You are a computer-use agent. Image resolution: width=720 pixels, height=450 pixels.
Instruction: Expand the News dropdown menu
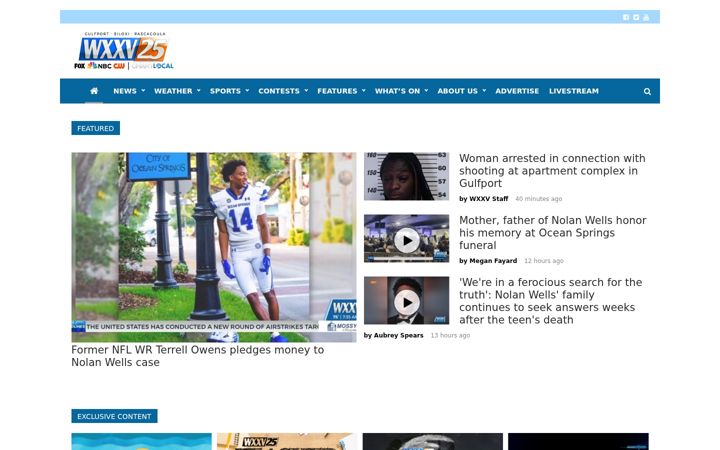[129, 91]
